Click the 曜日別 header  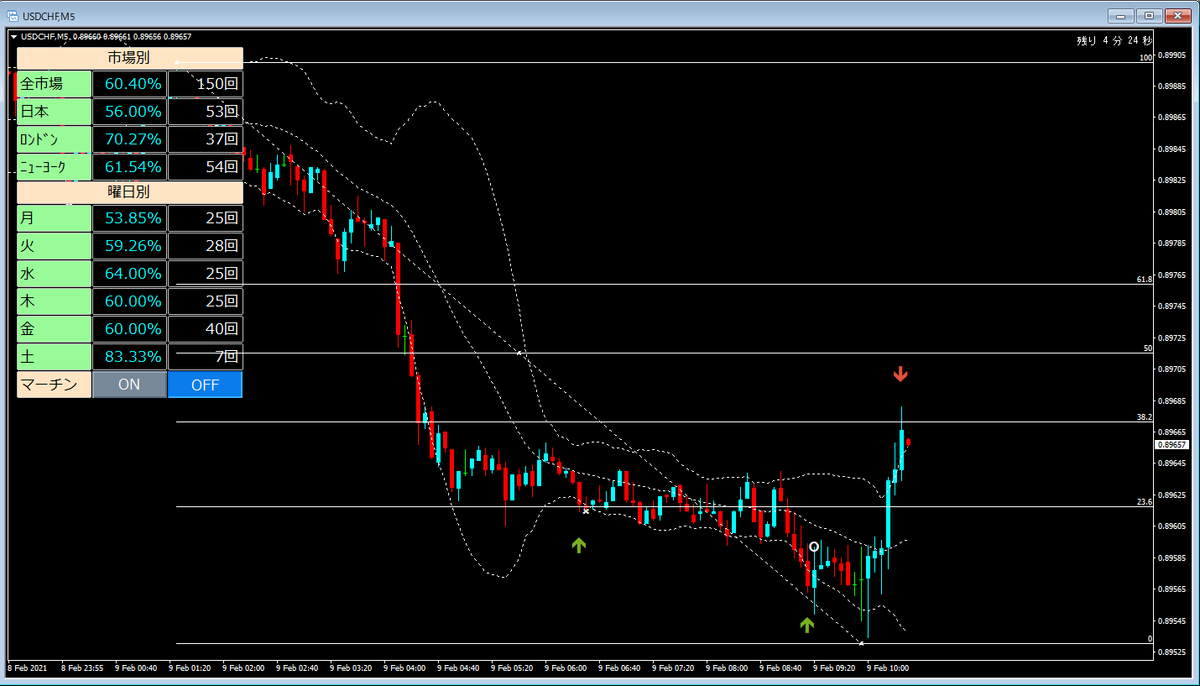[130, 191]
